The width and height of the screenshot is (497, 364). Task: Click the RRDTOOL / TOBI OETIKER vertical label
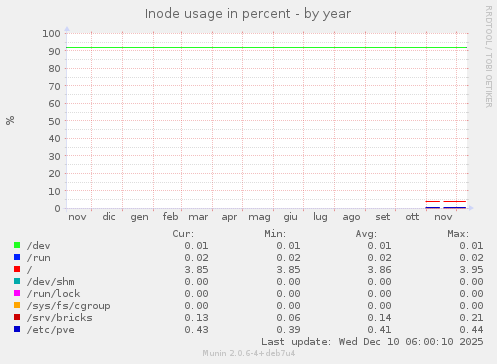[x=488, y=57]
